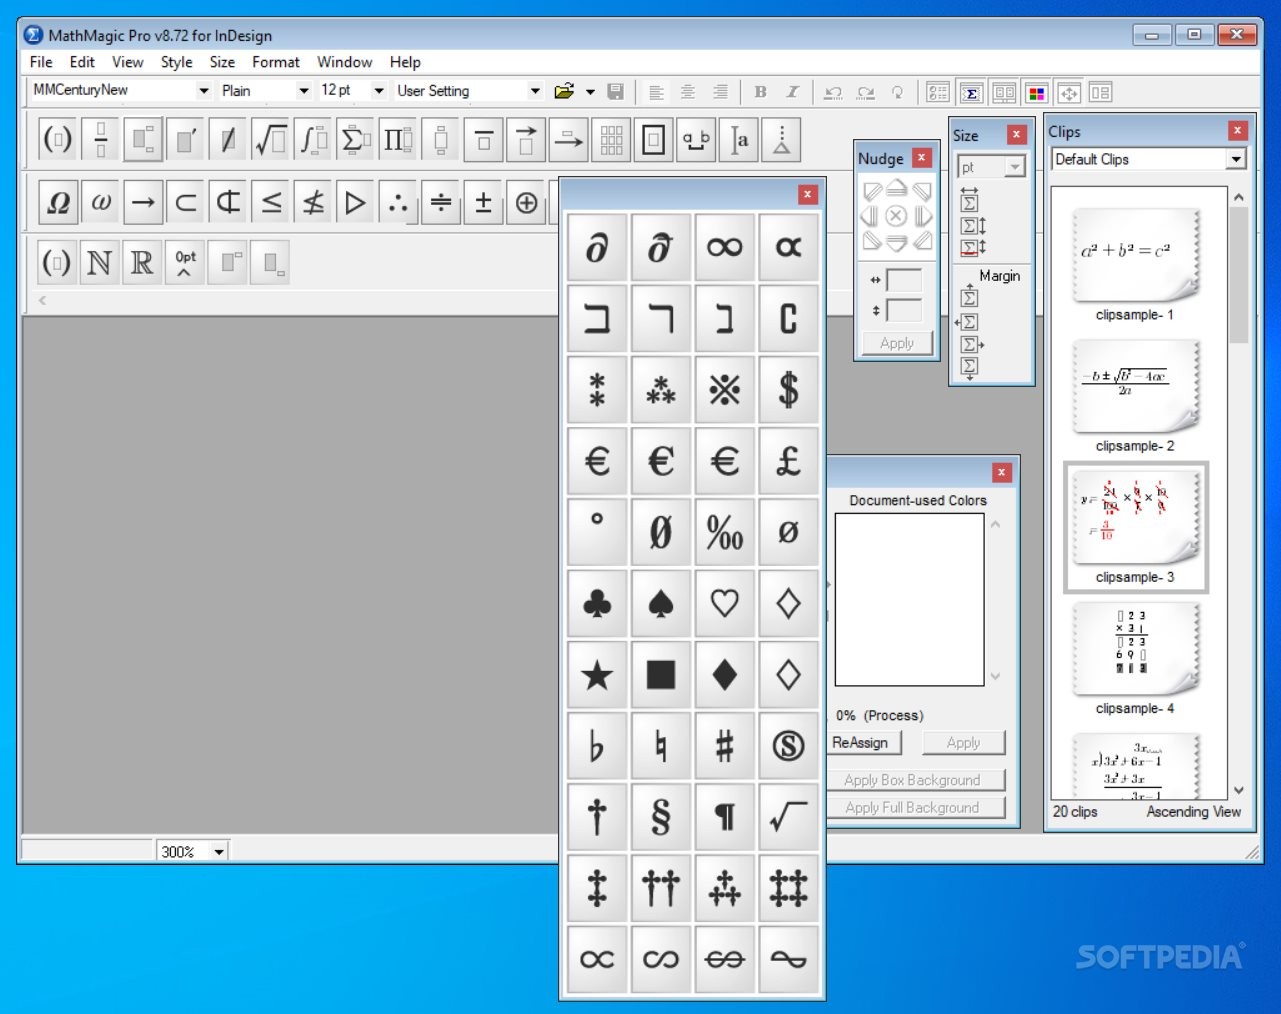This screenshot has height=1014, width=1281.
Task: Insert the heart suit symbol
Action: [x=724, y=603]
